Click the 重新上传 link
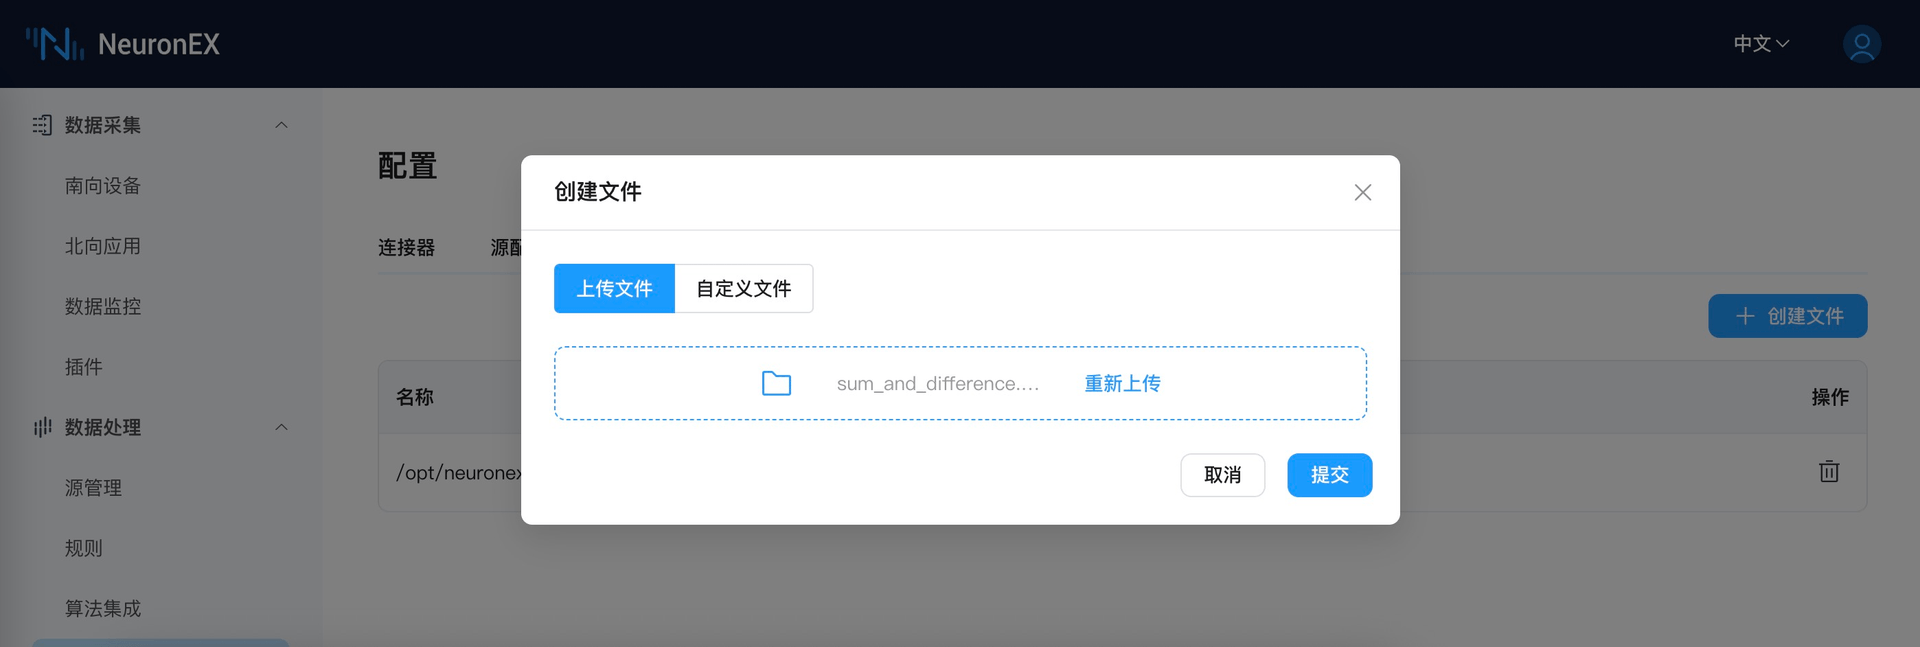Image resolution: width=1920 pixels, height=647 pixels. pos(1122,384)
